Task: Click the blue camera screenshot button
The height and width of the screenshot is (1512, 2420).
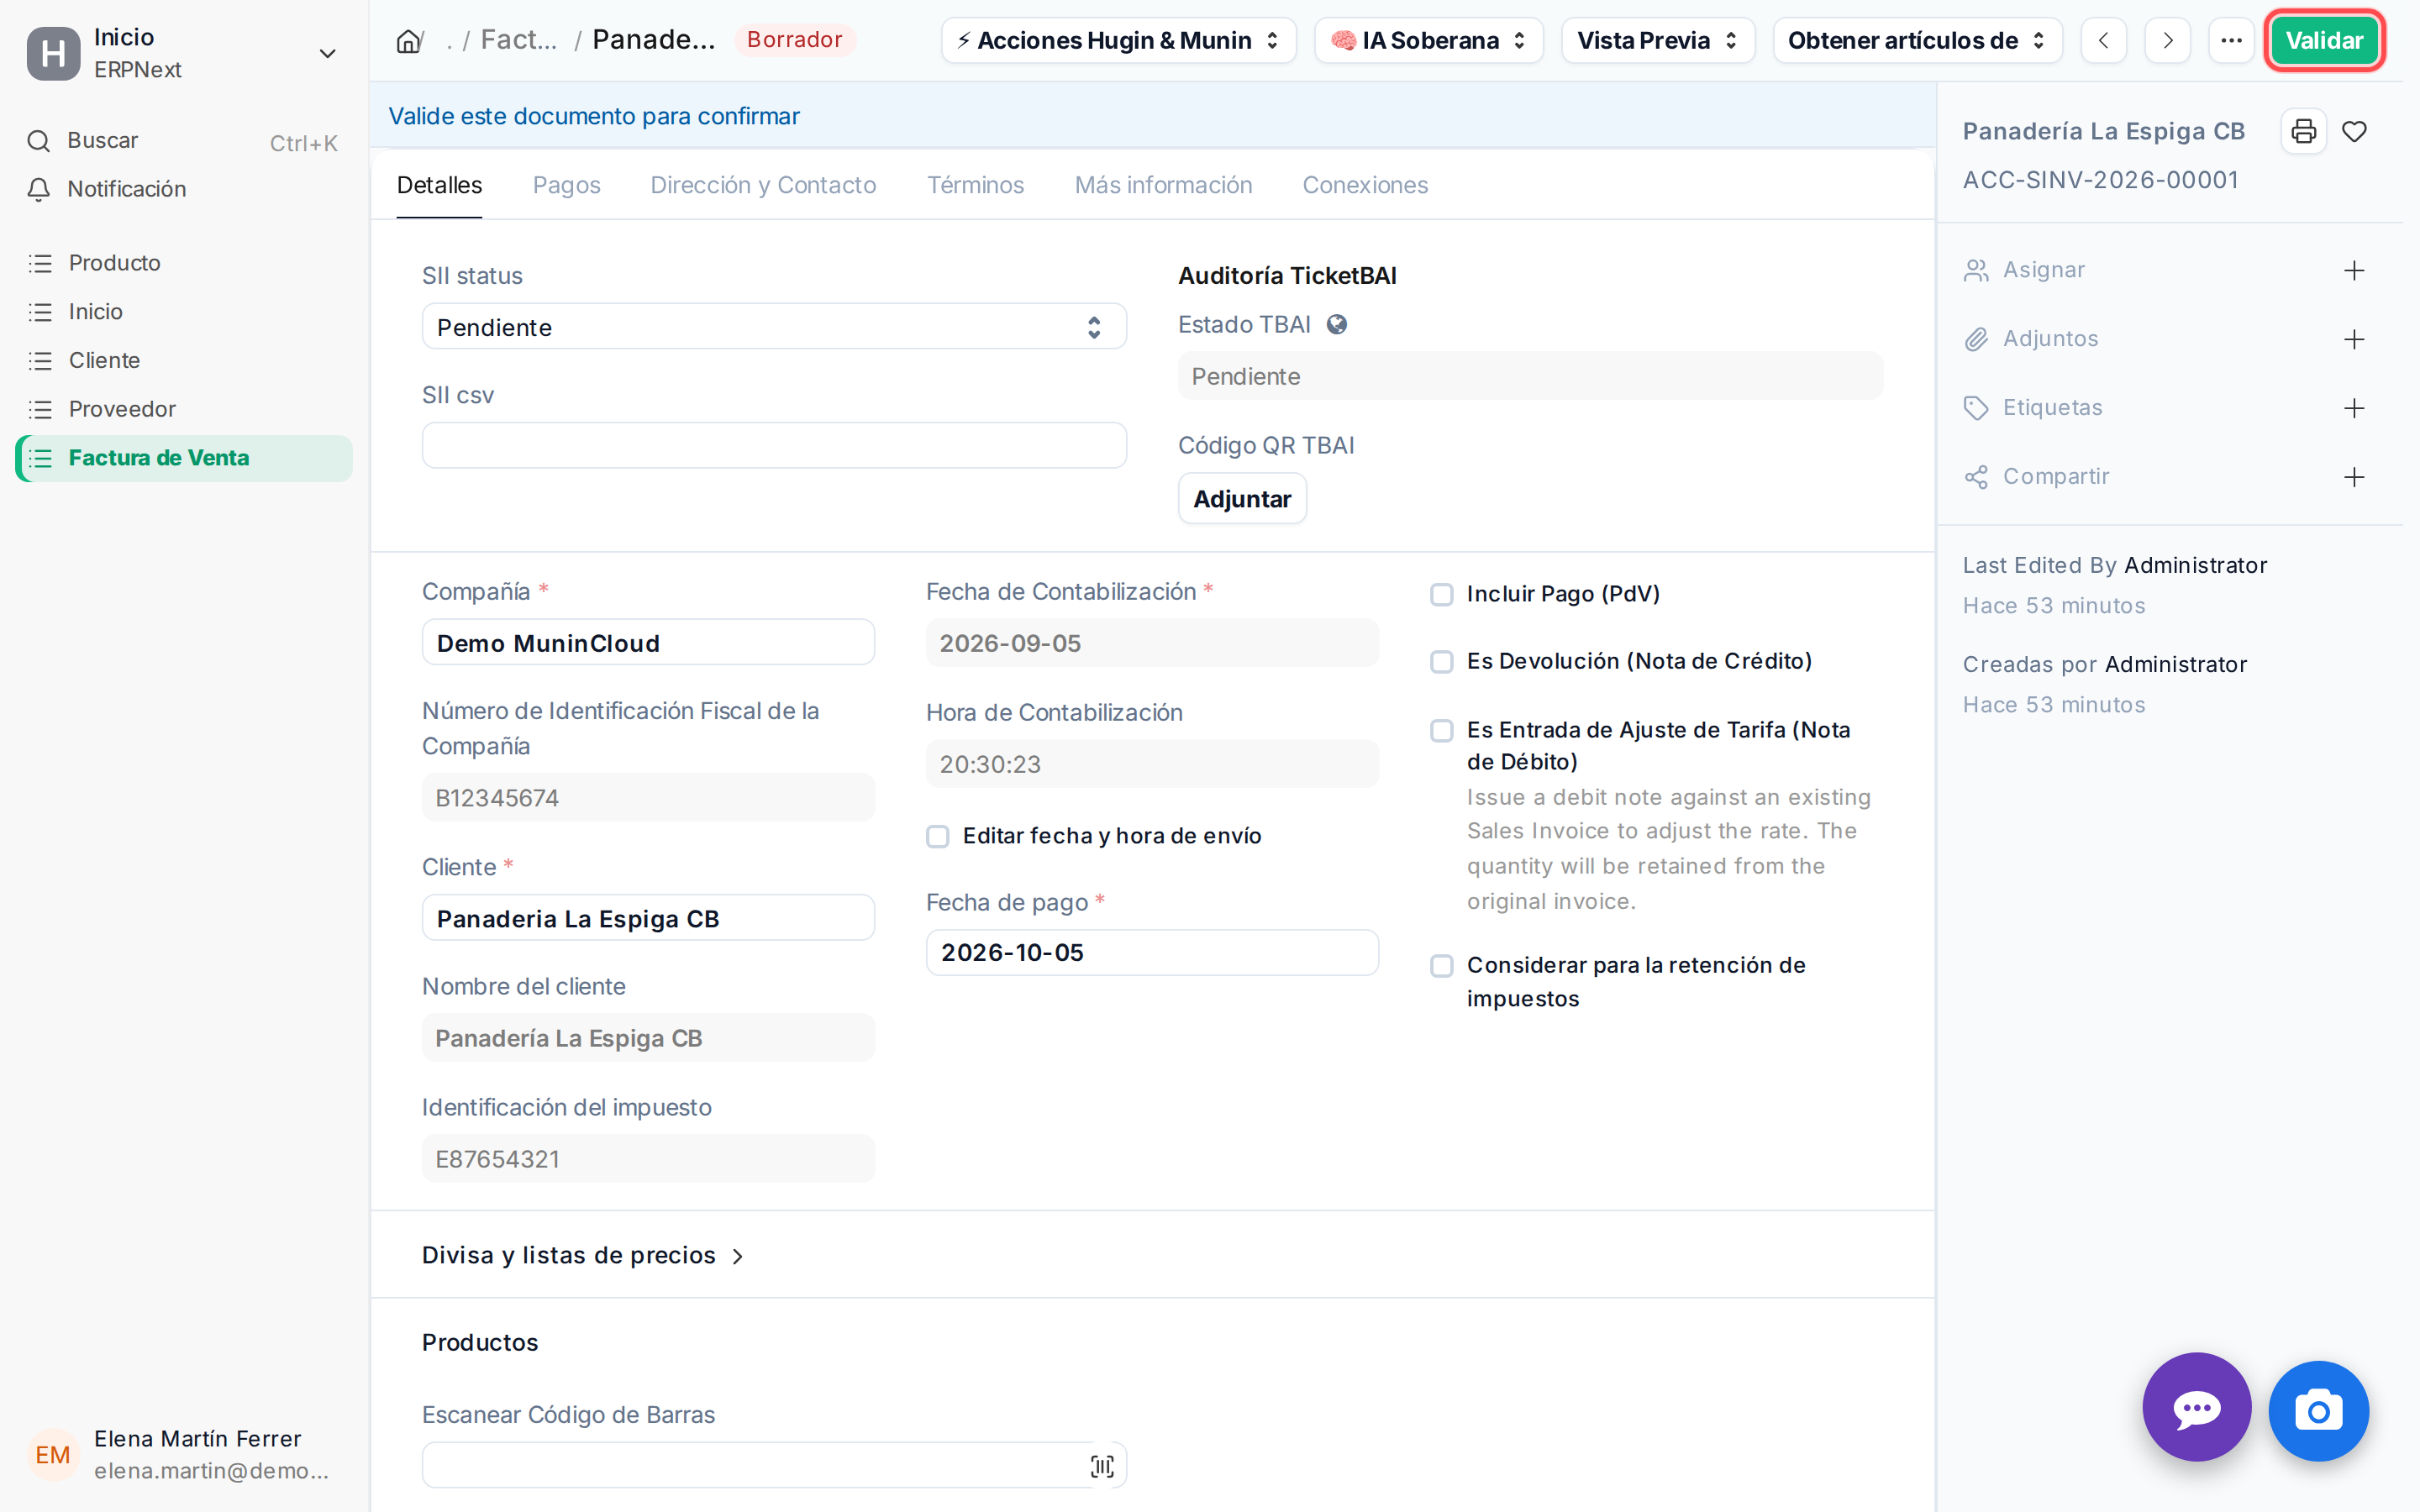Action: click(x=2318, y=1411)
